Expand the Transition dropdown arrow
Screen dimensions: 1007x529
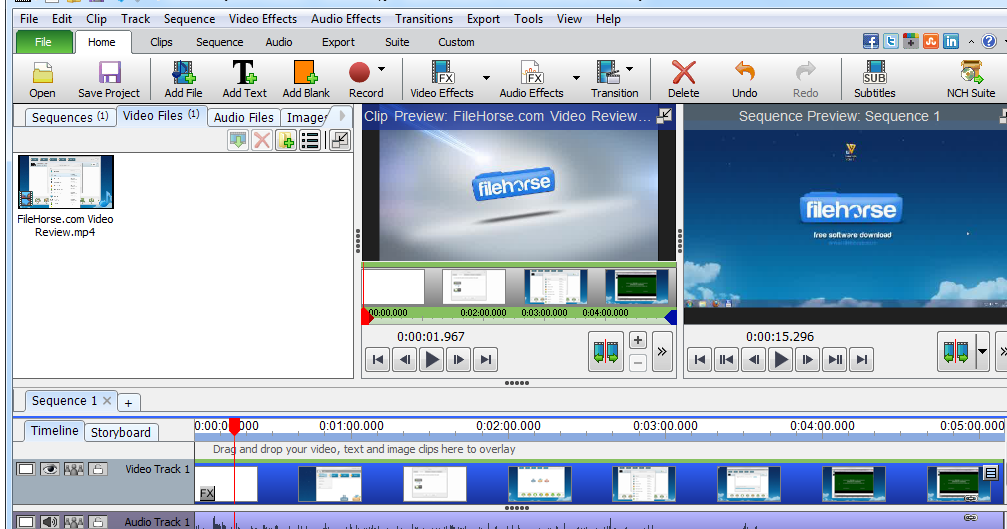pyautogui.click(x=629, y=69)
